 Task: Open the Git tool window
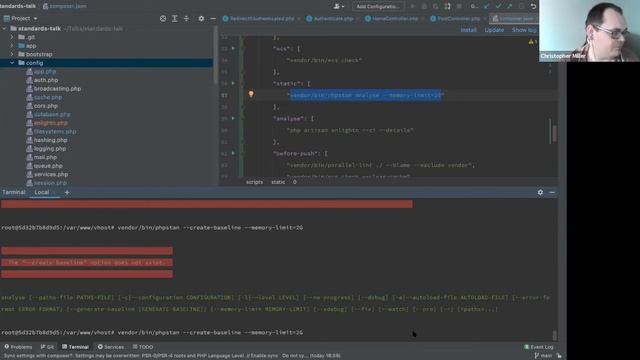[x=47, y=347]
